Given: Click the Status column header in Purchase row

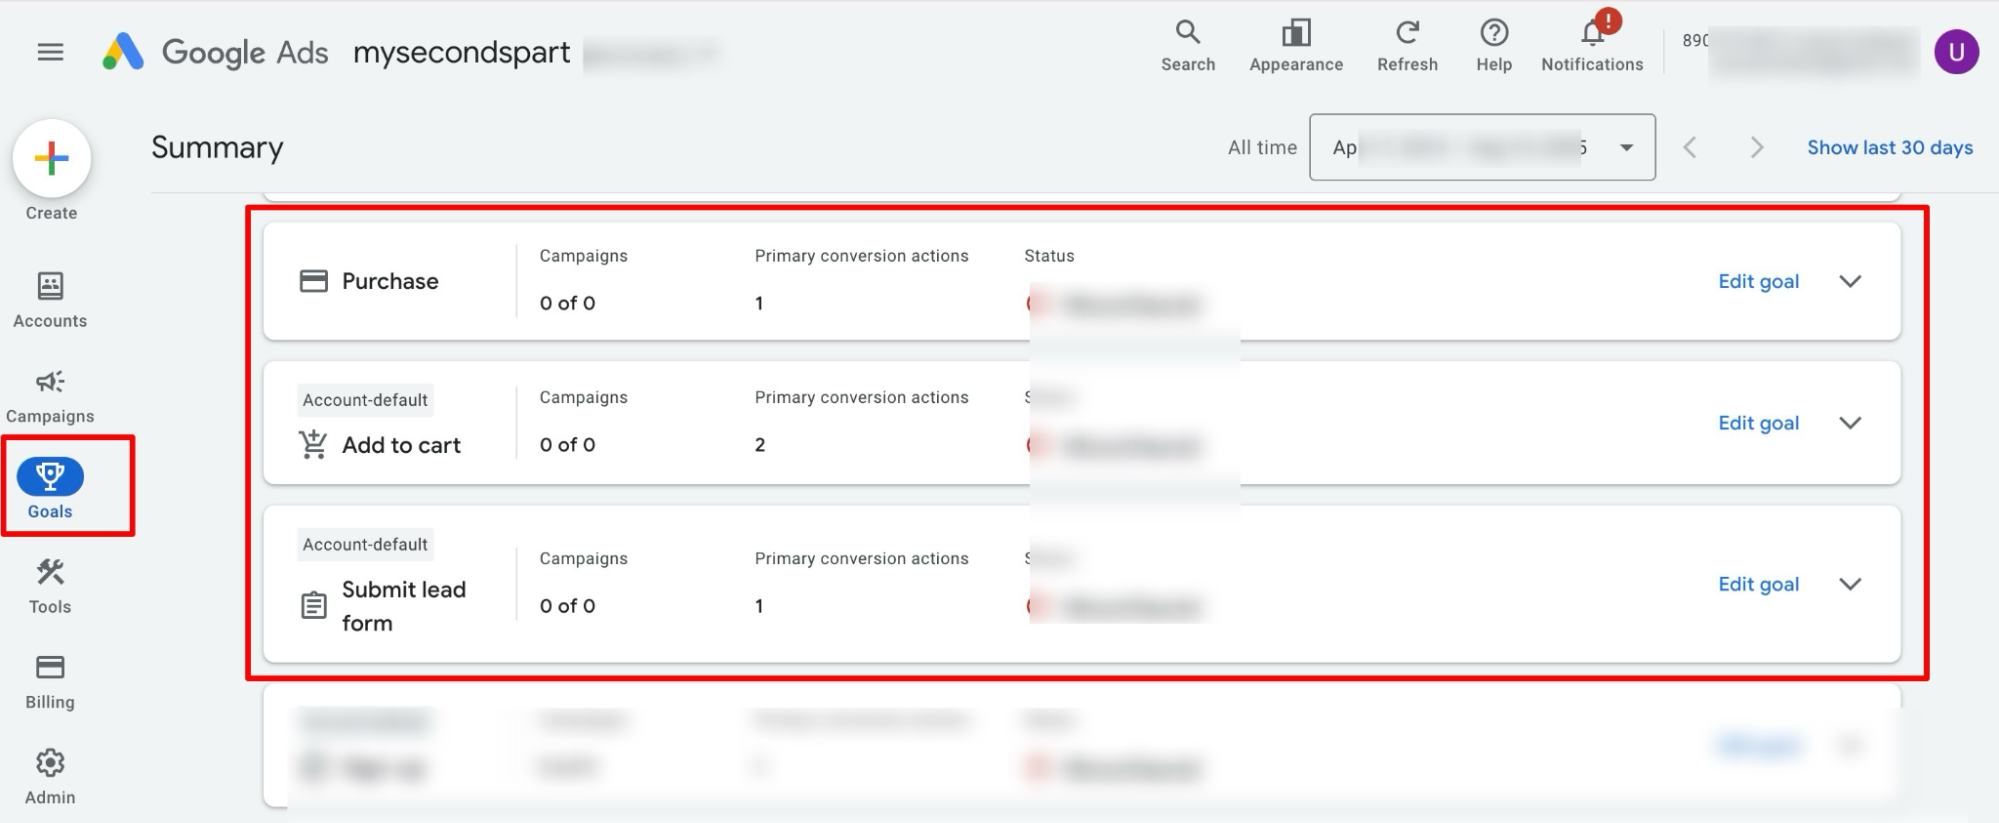Looking at the screenshot, I should pos(1049,256).
